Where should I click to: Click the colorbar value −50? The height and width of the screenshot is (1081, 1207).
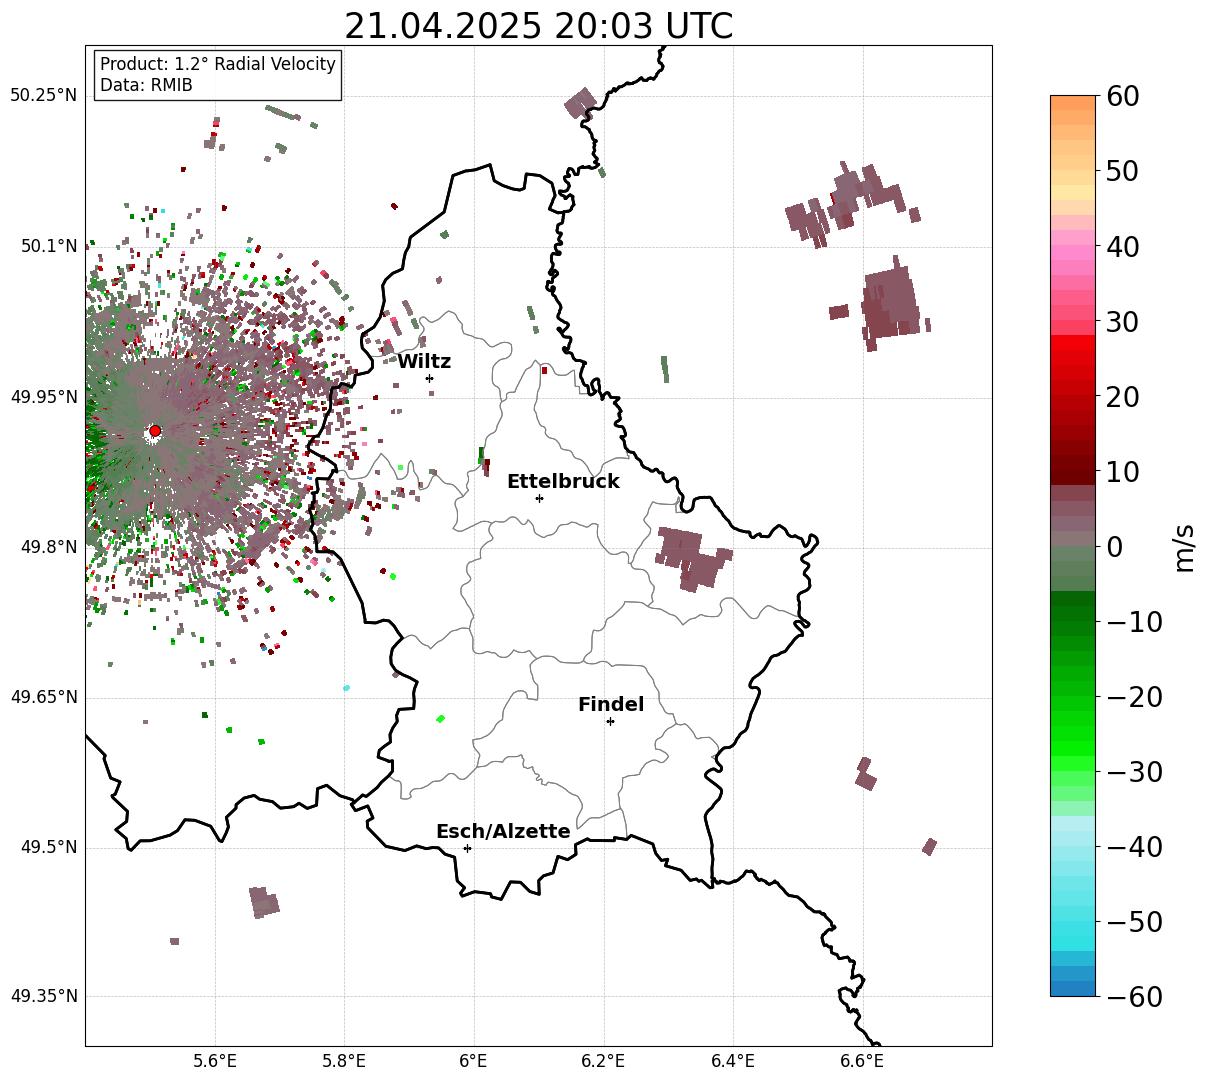[x=1133, y=922]
